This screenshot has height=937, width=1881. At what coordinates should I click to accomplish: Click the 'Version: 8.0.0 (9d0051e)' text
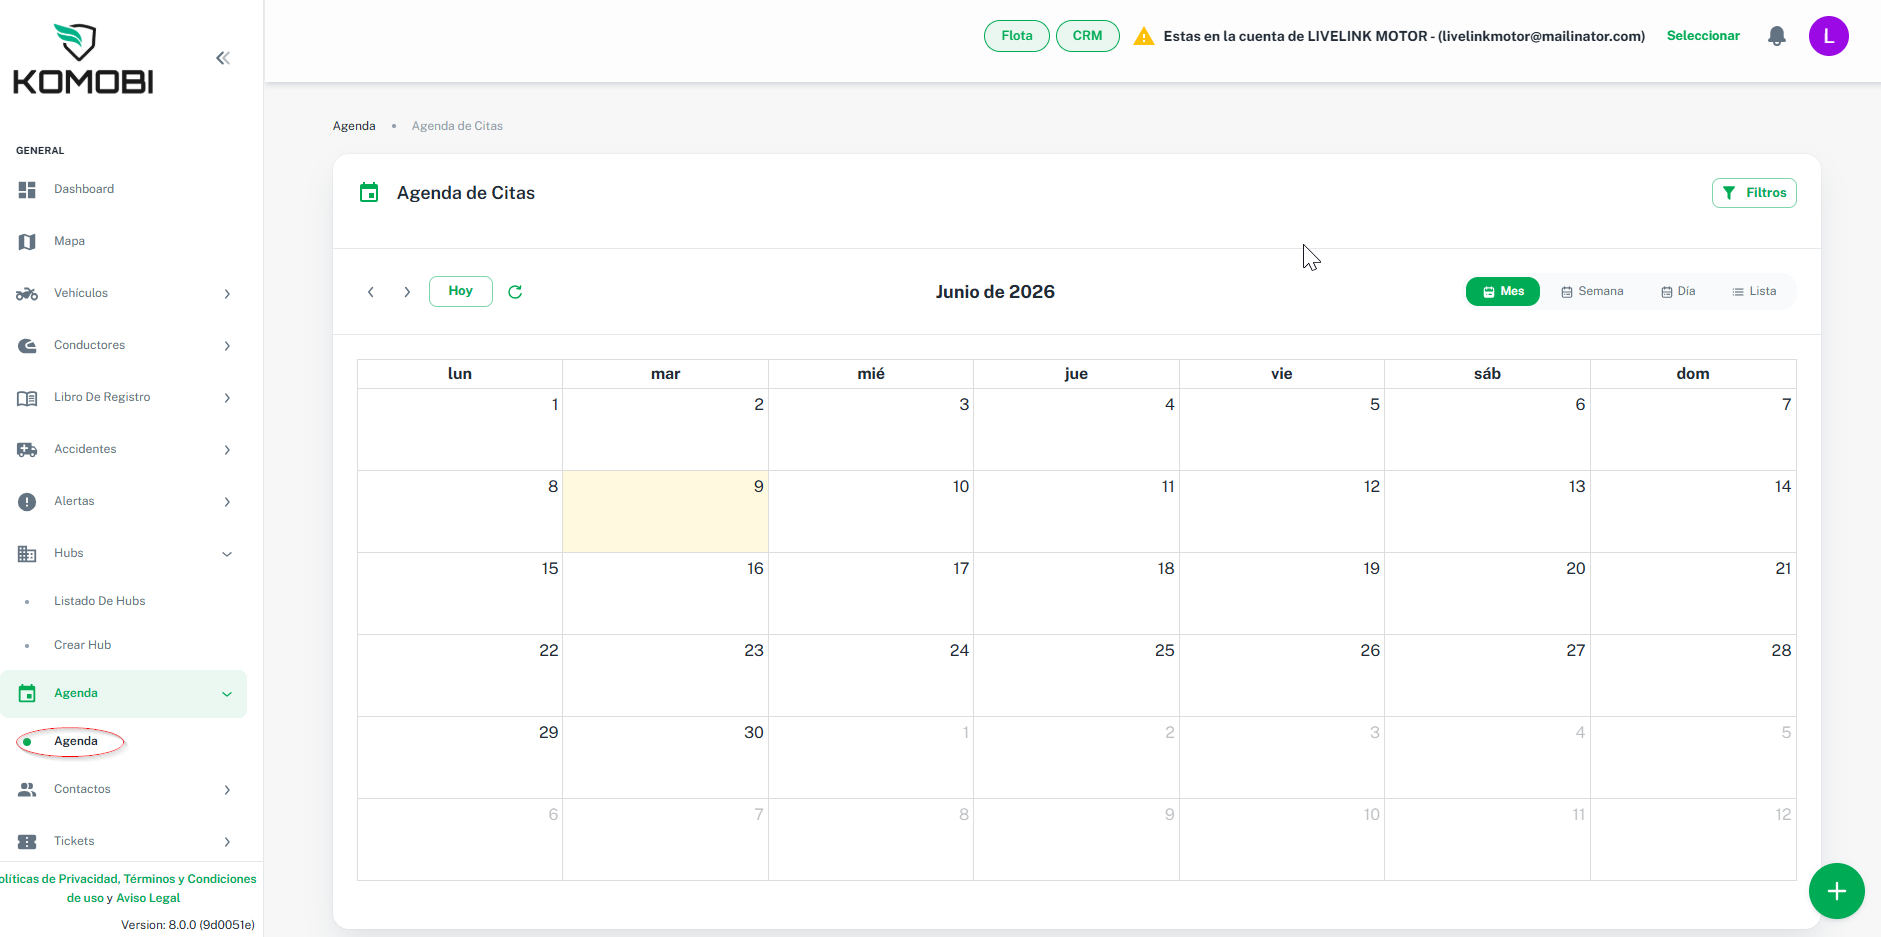[188, 925]
